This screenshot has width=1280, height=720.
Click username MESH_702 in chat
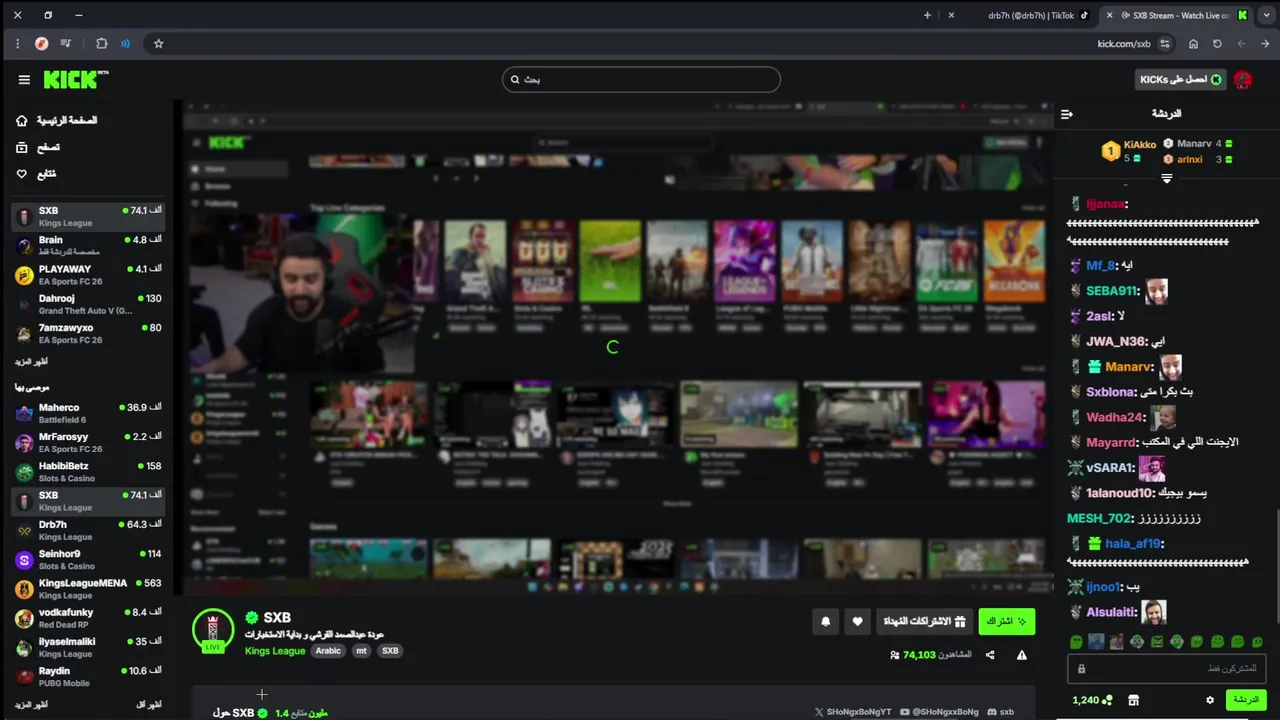click(1099, 518)
